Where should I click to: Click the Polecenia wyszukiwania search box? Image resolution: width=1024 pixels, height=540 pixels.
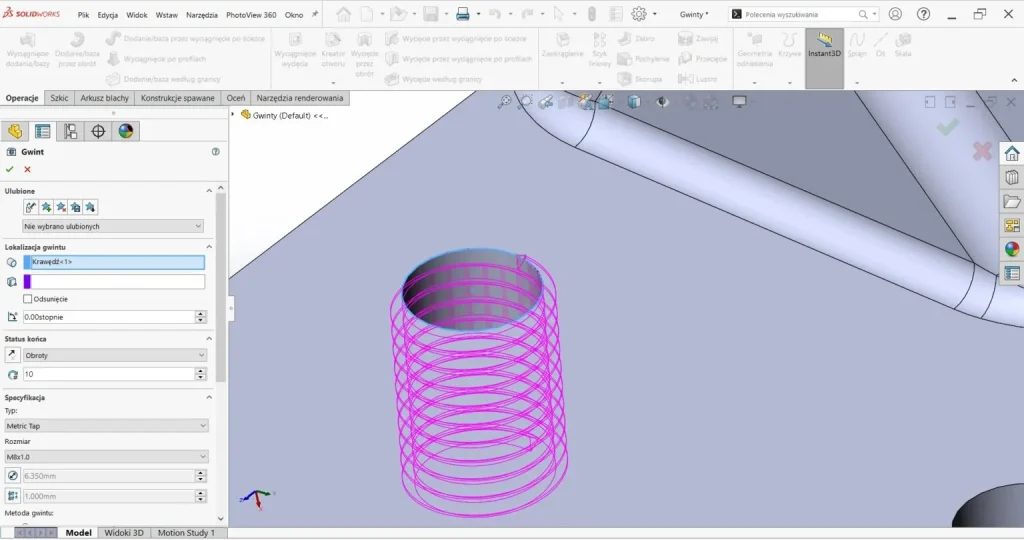(804, 14)
